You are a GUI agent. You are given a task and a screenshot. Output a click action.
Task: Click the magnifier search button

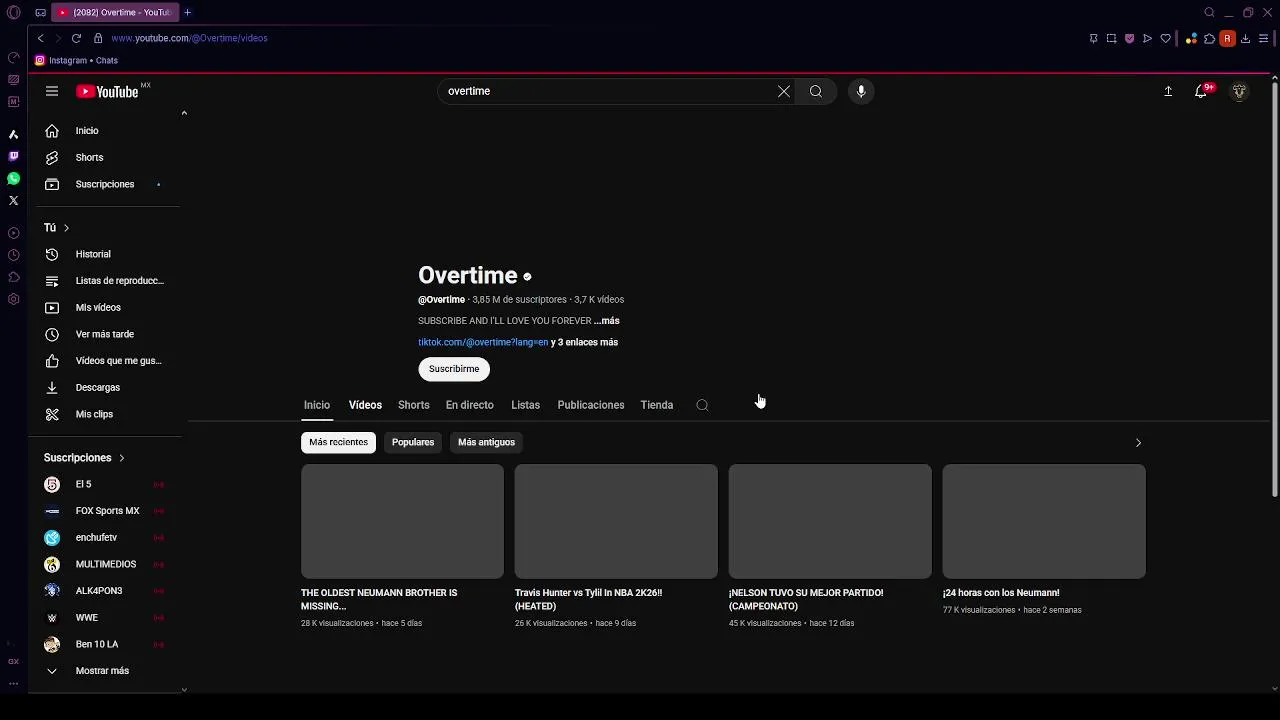tap(816, 91)
